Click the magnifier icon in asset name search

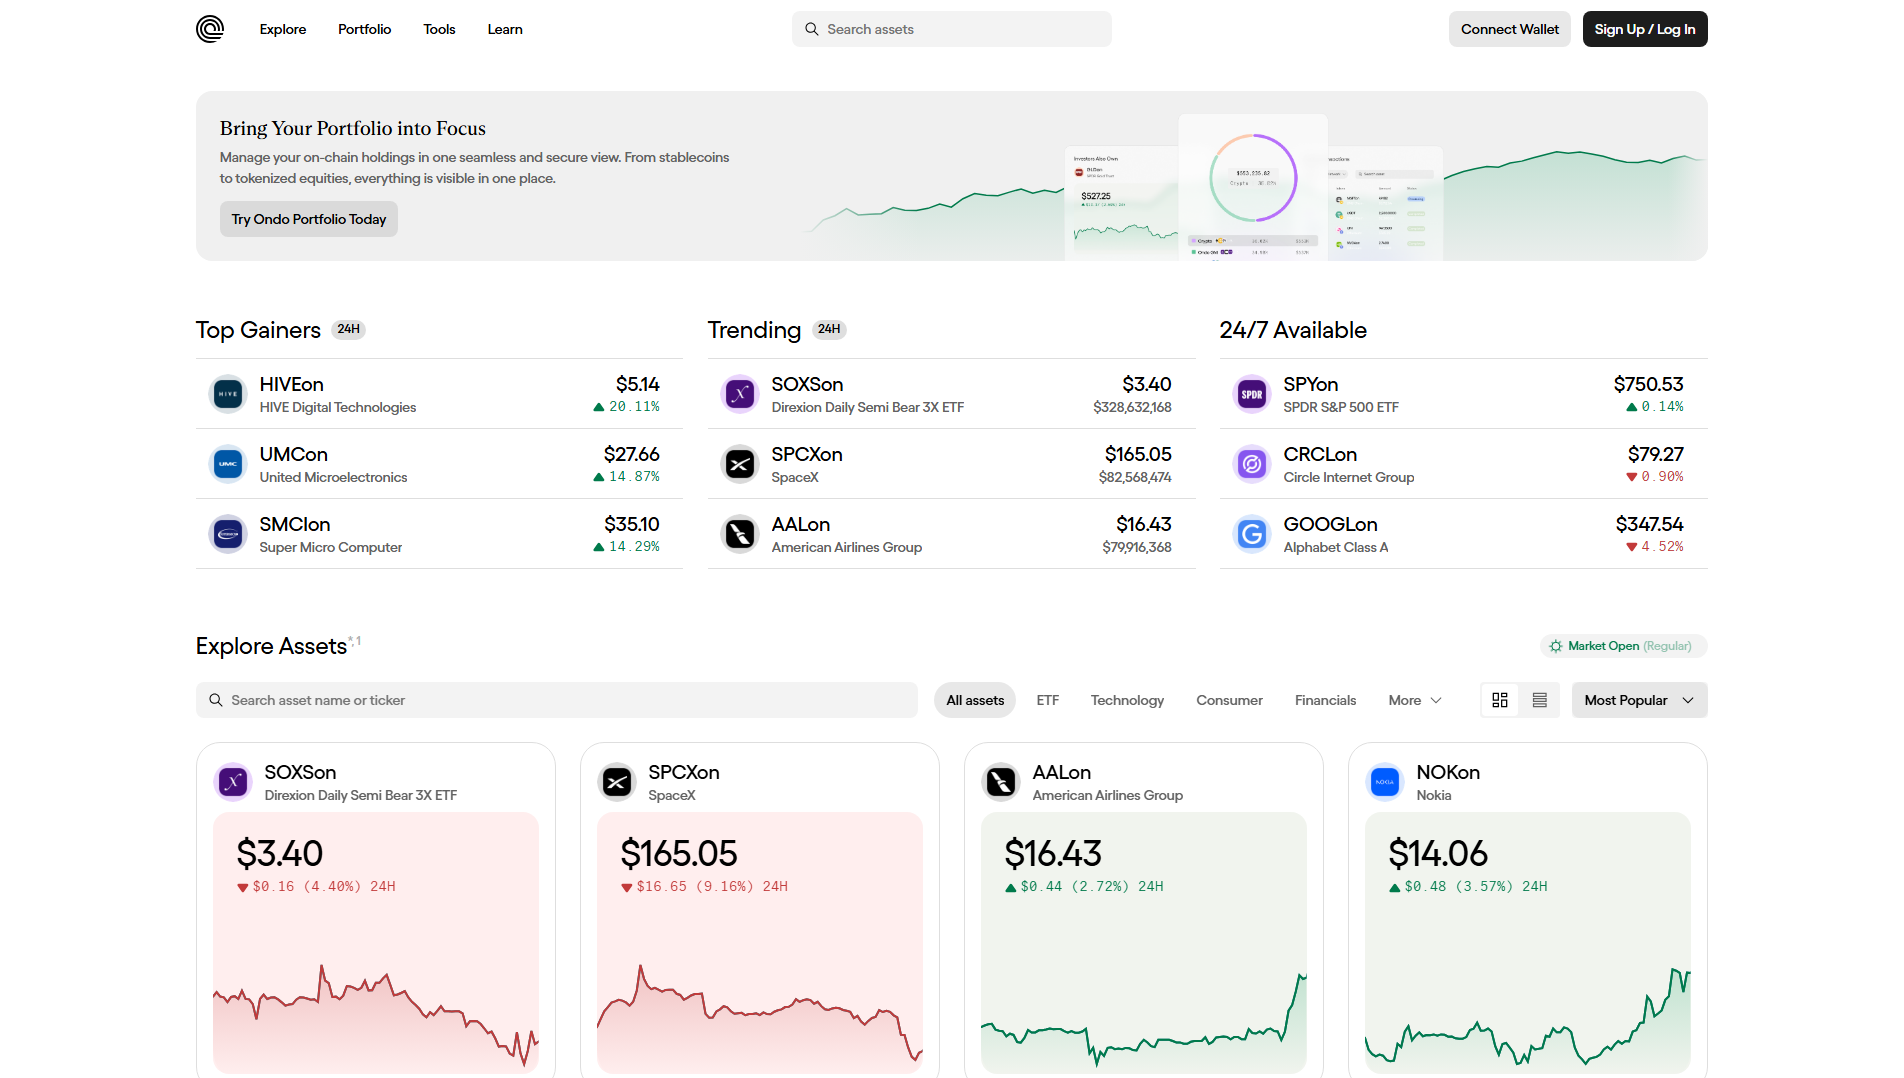click(x=216, y=700)
